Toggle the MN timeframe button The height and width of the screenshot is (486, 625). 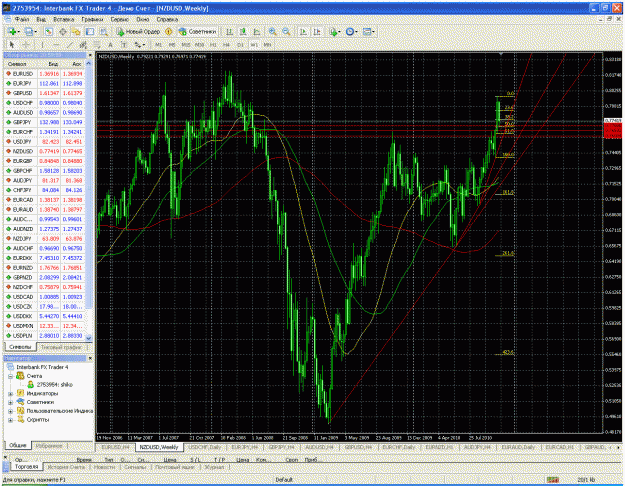(x=267, y=45)
